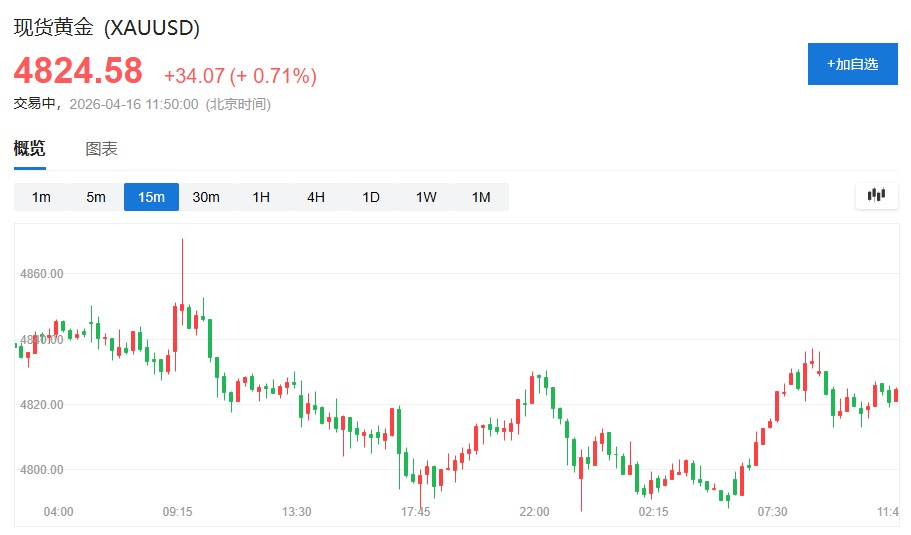
Task: Select the 5m timeframe
Action: (96, 197)
